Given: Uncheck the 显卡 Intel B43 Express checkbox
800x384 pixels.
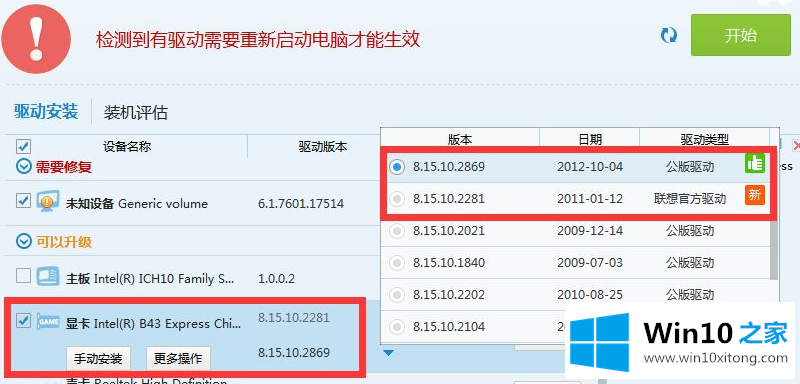Looking at the screenshot, I should pos(23,321).
